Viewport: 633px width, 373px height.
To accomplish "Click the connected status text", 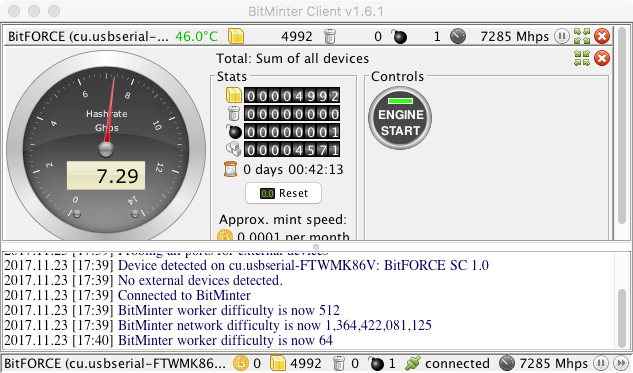I will [457, 363].
